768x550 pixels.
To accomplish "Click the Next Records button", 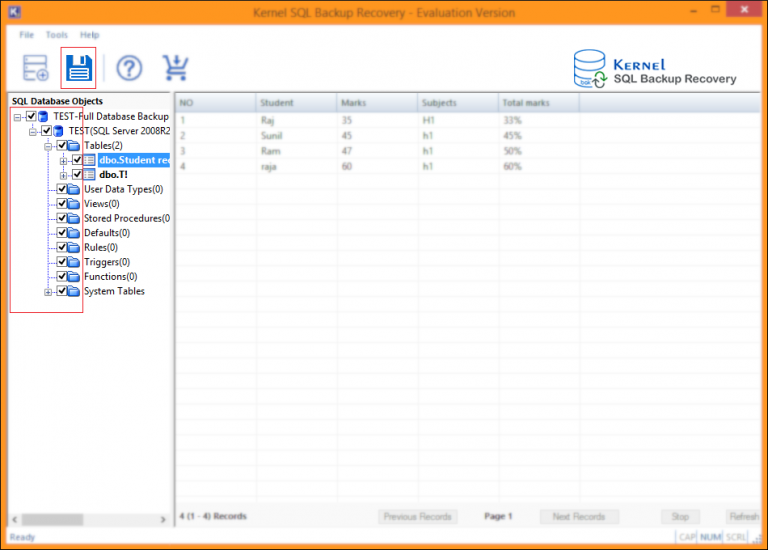I will click(x=579, y=517).
